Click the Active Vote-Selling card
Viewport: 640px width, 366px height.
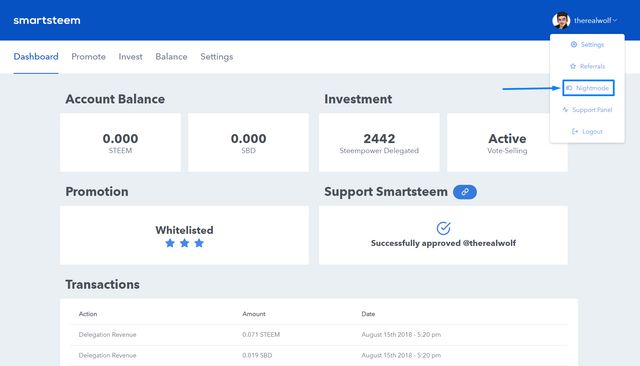507,142
